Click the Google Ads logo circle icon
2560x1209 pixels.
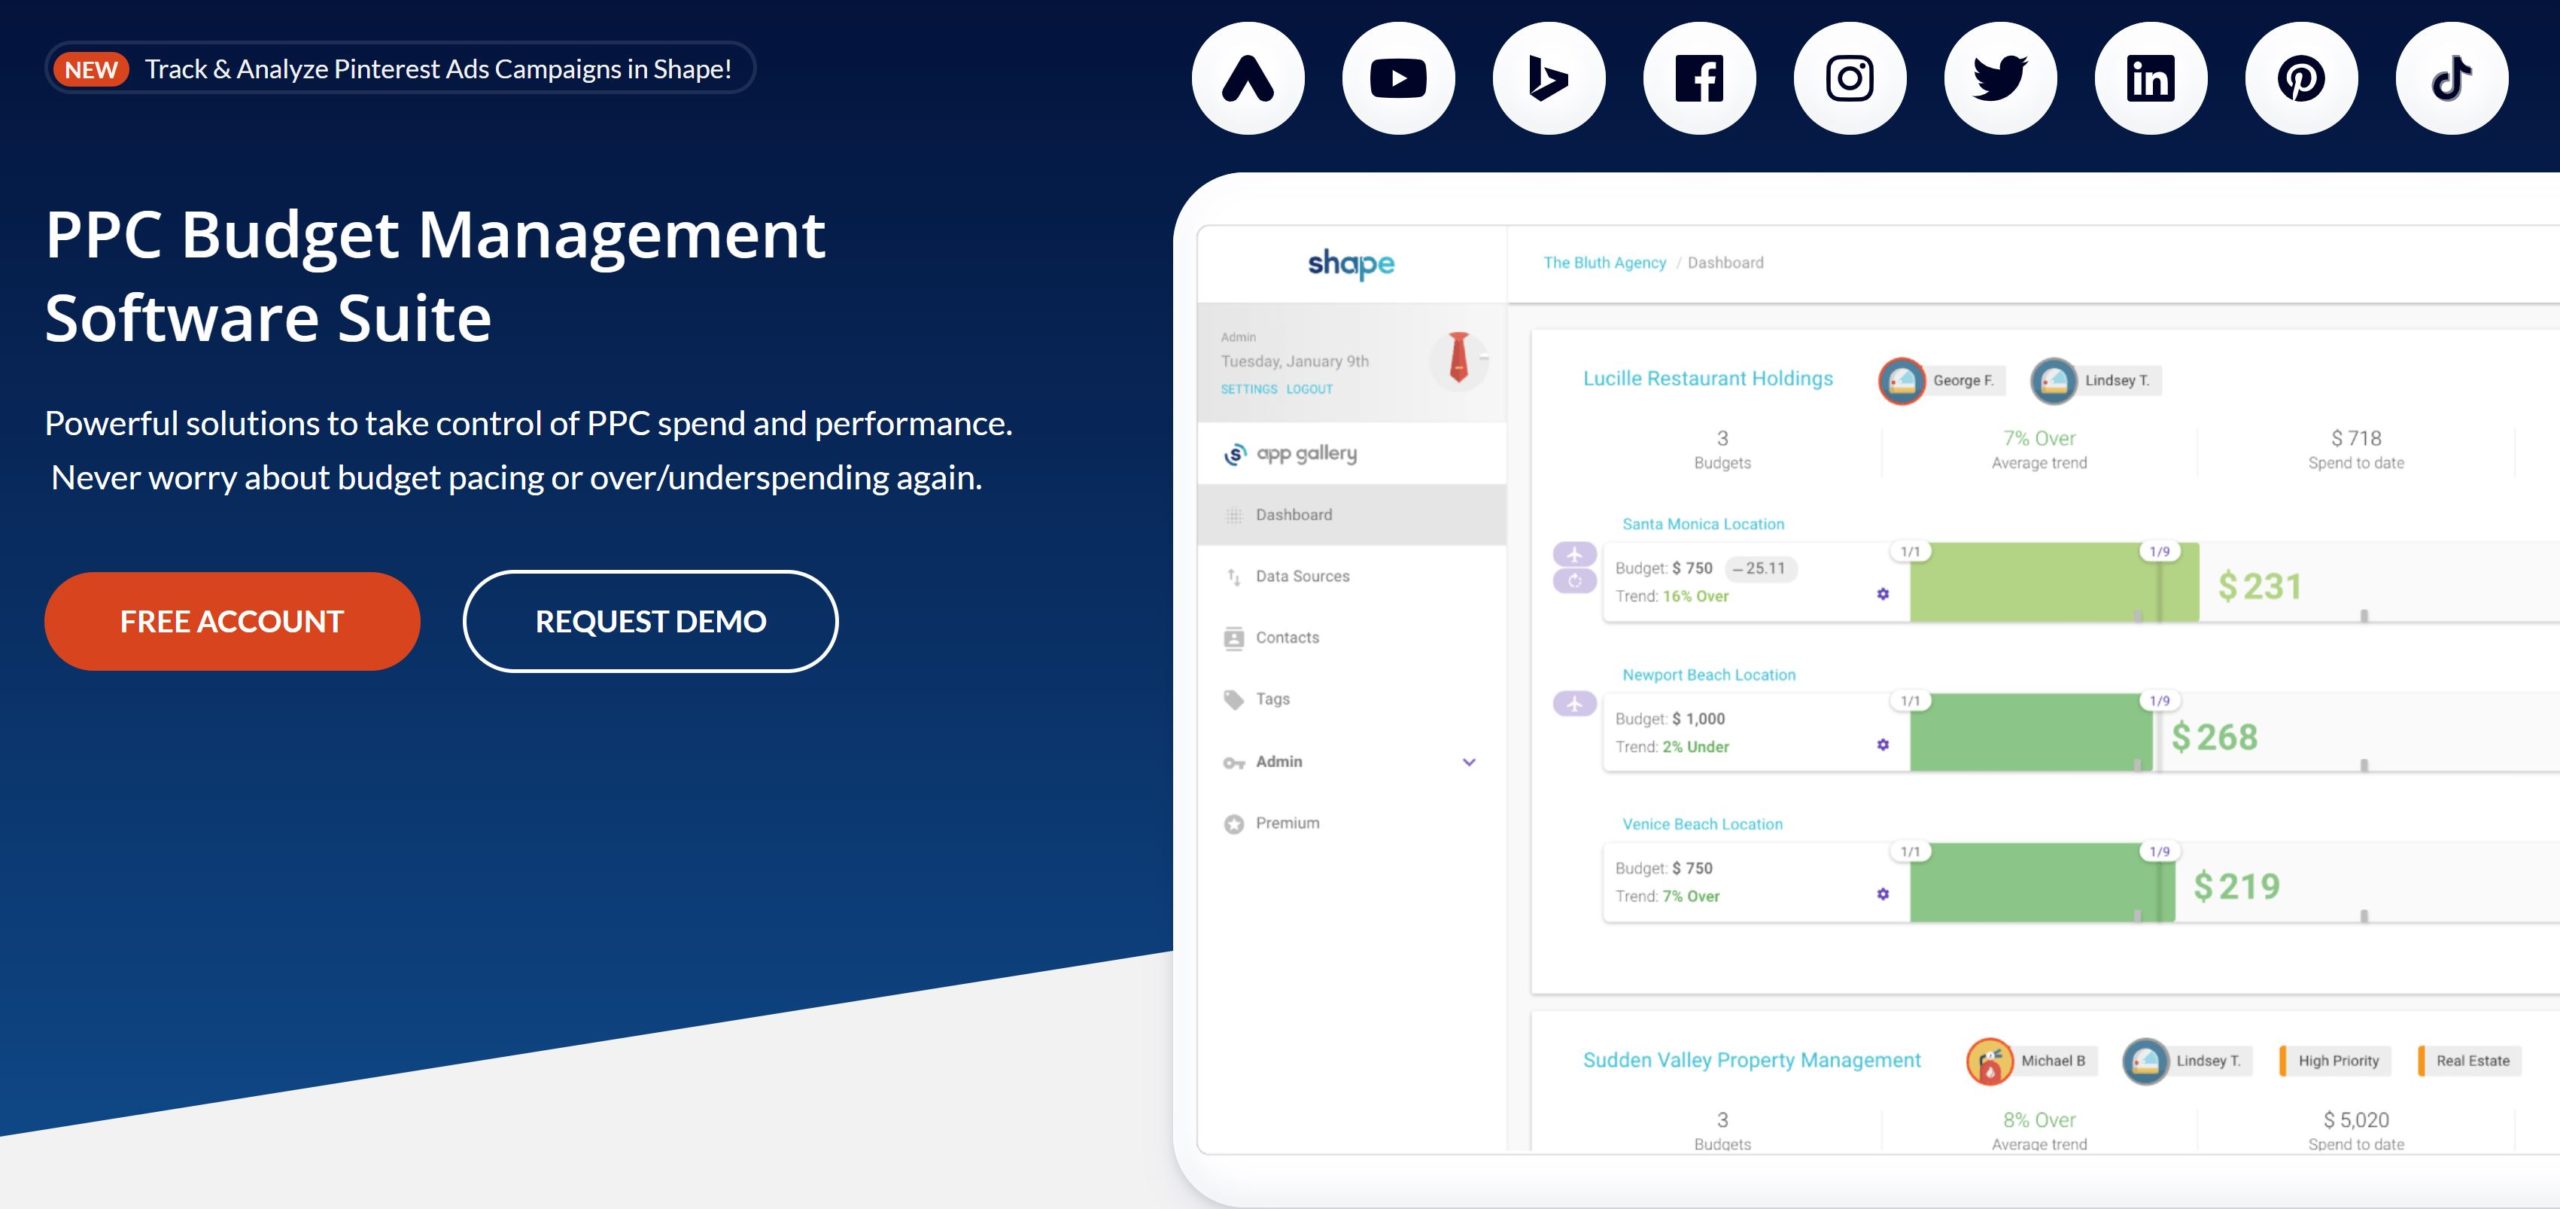[x=1248, y=78]
